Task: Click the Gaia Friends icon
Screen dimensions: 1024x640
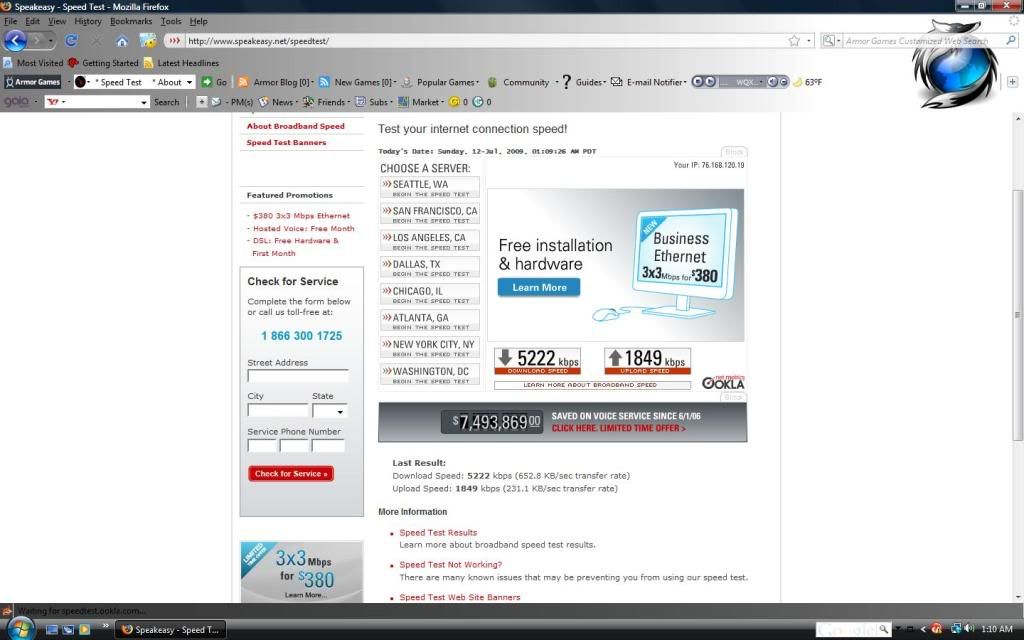Action: pos(308,102)
